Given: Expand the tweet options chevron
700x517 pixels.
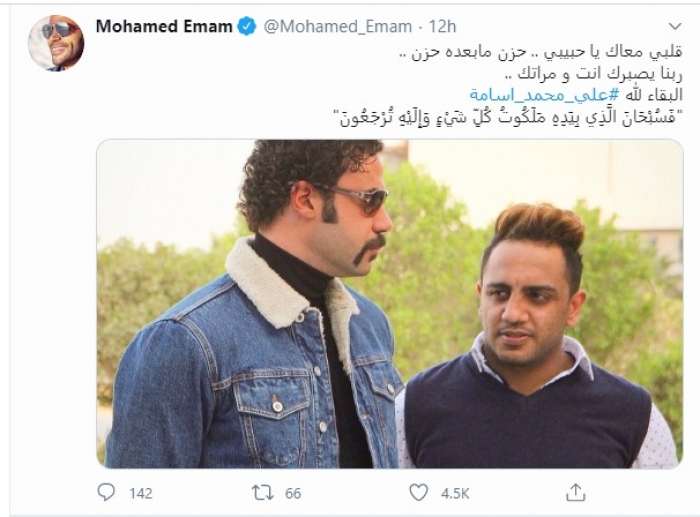Looking at the screenshot, I should 675,26.
